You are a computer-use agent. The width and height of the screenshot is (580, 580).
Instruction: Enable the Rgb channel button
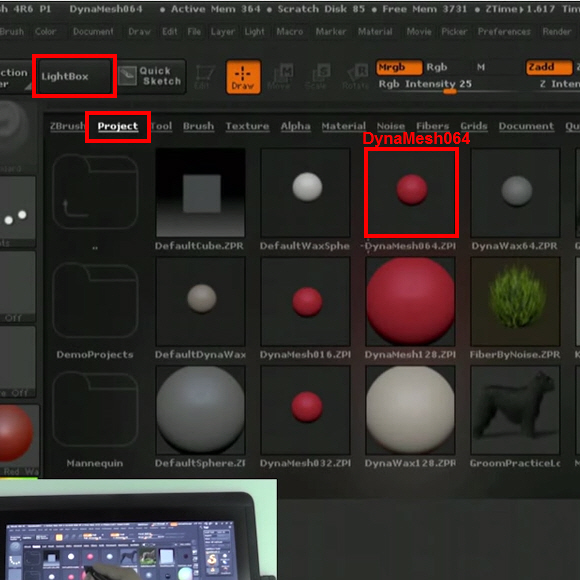click(437, 67)
